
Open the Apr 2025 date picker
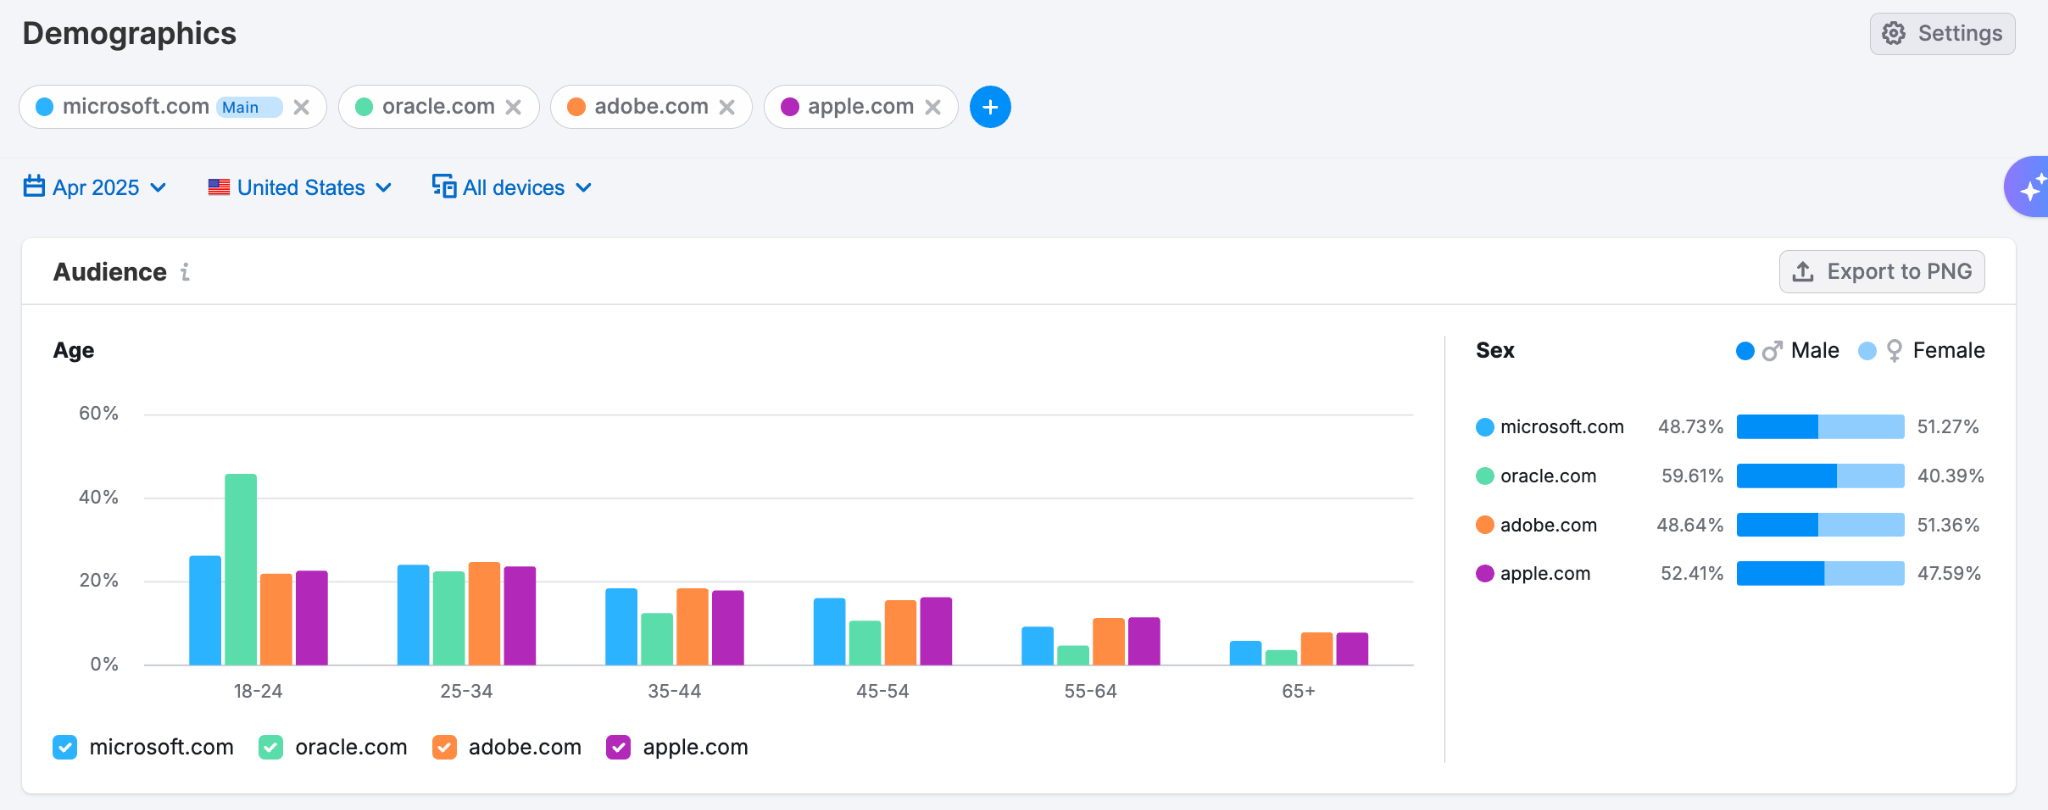coord(95,188)
